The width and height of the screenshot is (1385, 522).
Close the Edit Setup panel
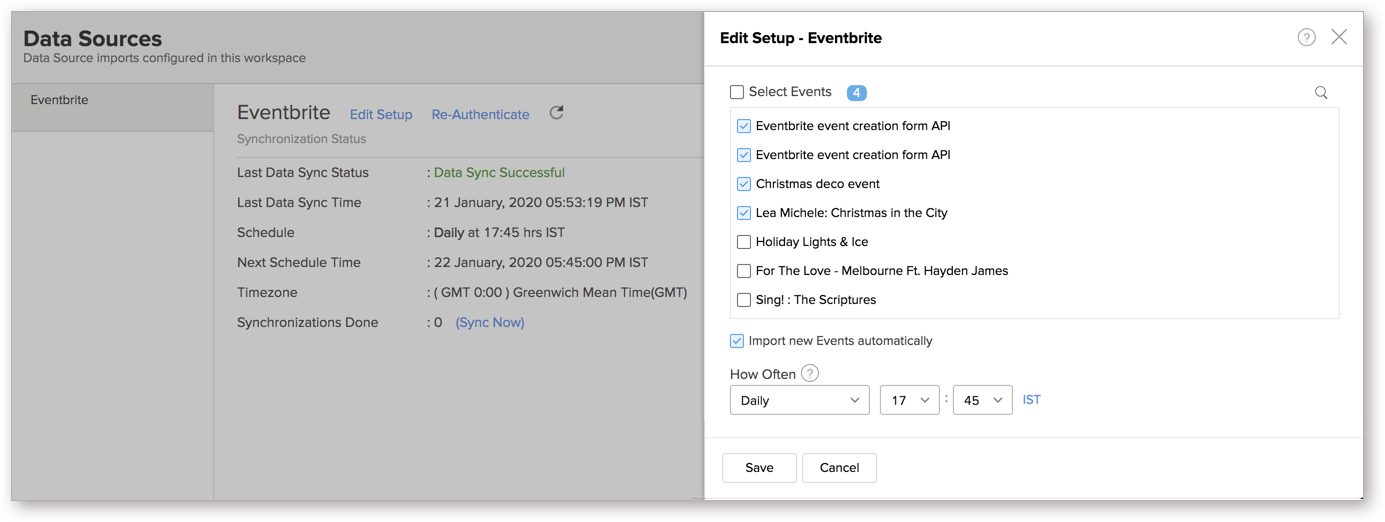tap(1339, 37)
